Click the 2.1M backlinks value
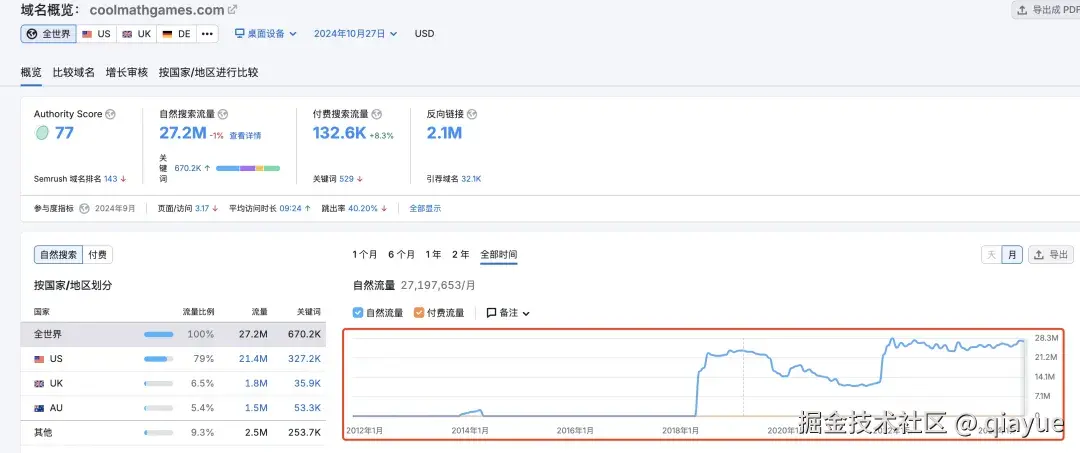The image size is (1080, 453). [444, 133]
